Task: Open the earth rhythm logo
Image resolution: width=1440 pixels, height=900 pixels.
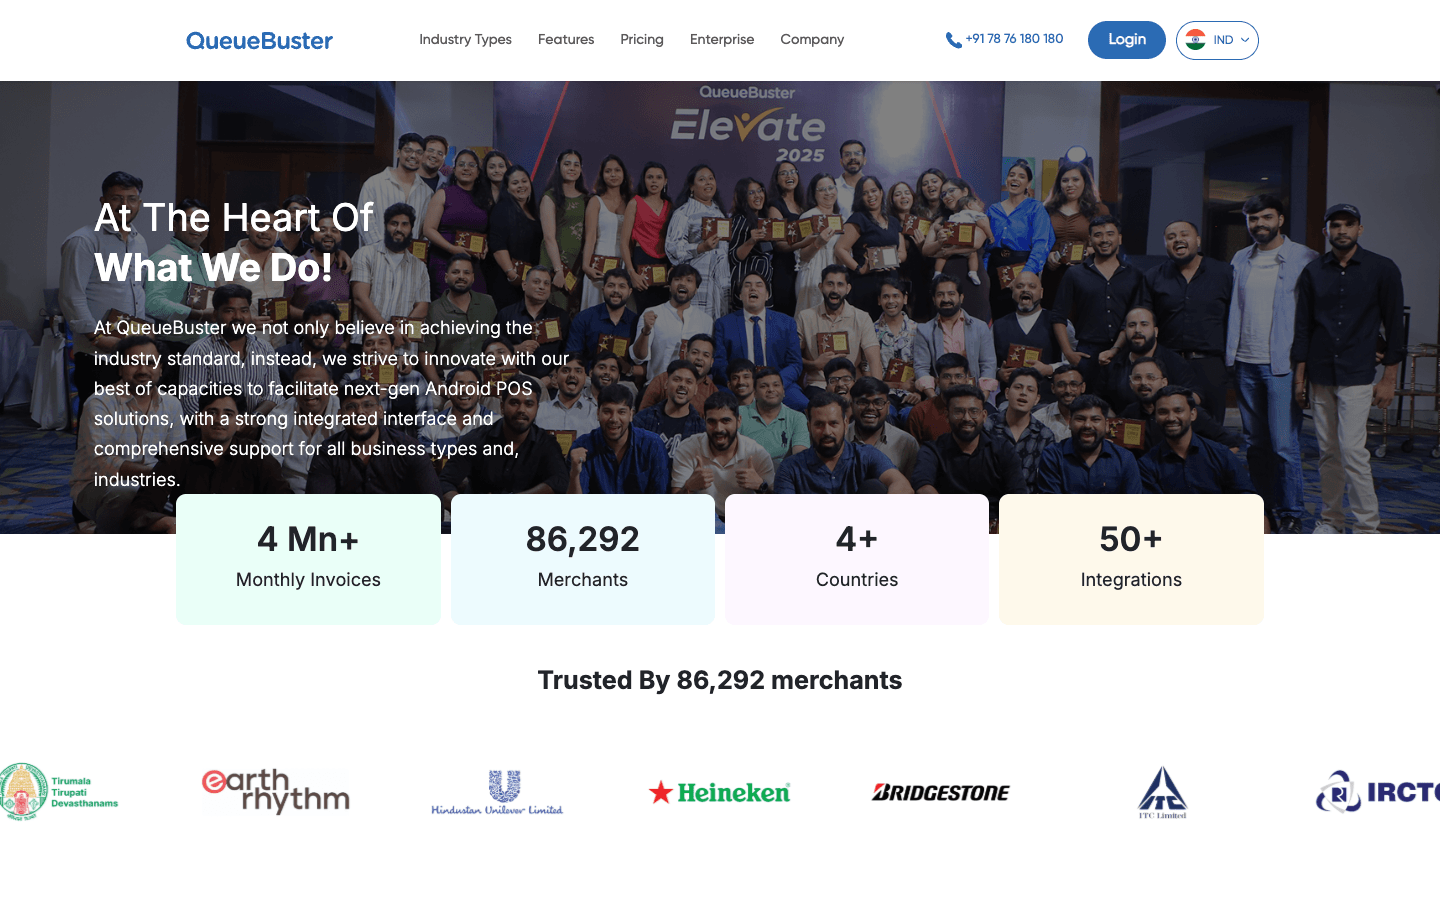Action: (276, 792)
